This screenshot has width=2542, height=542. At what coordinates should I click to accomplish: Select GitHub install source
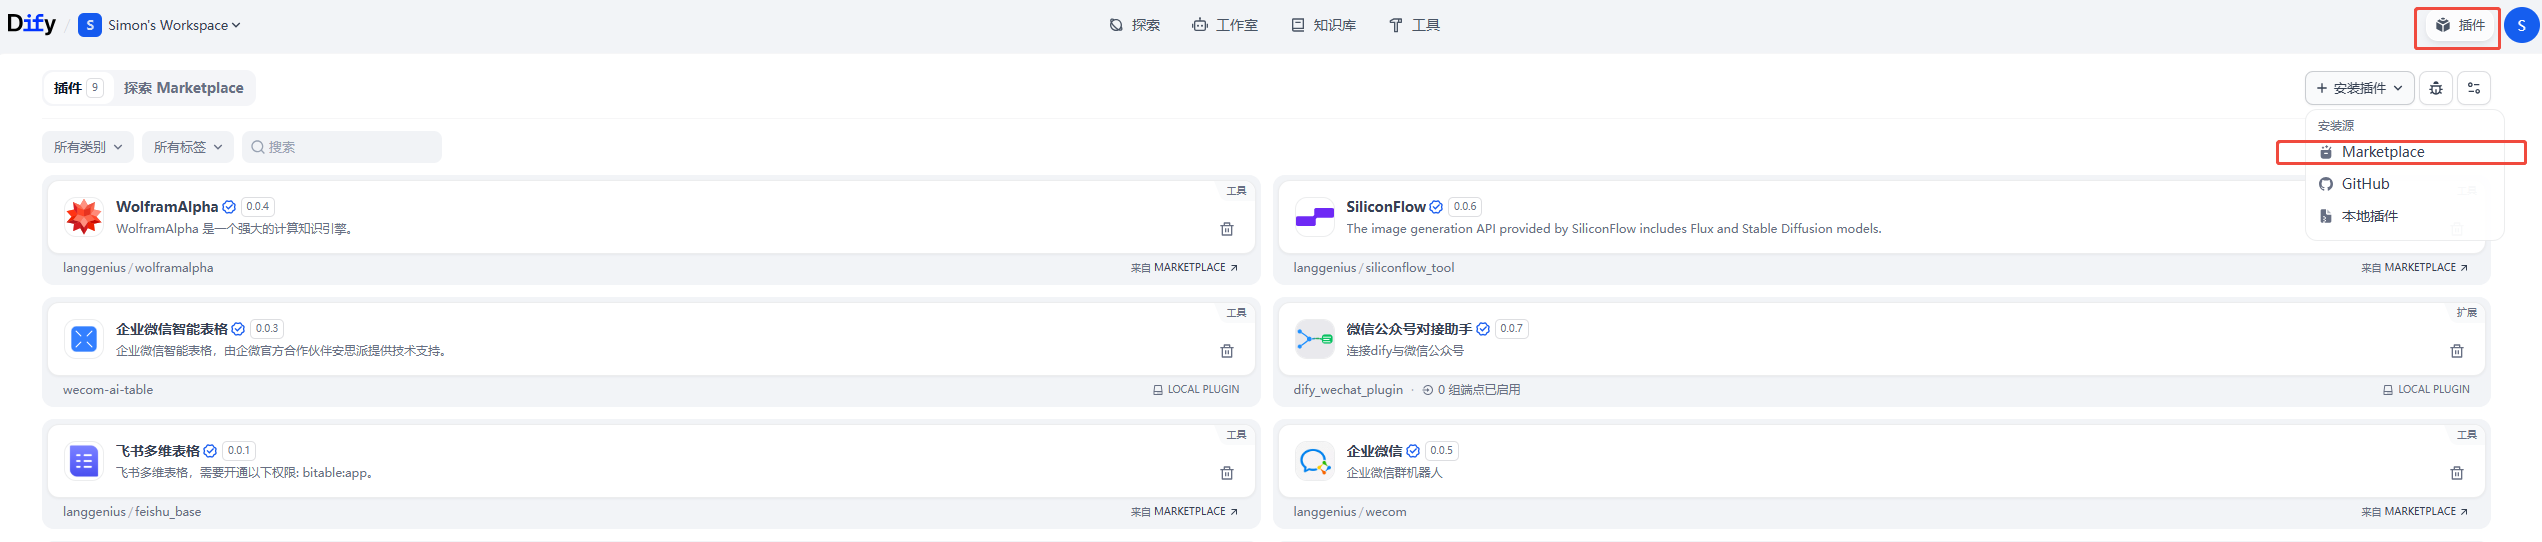point(2365,184)
